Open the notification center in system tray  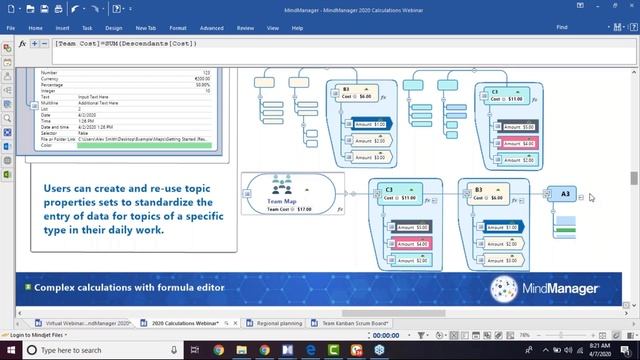625,350
